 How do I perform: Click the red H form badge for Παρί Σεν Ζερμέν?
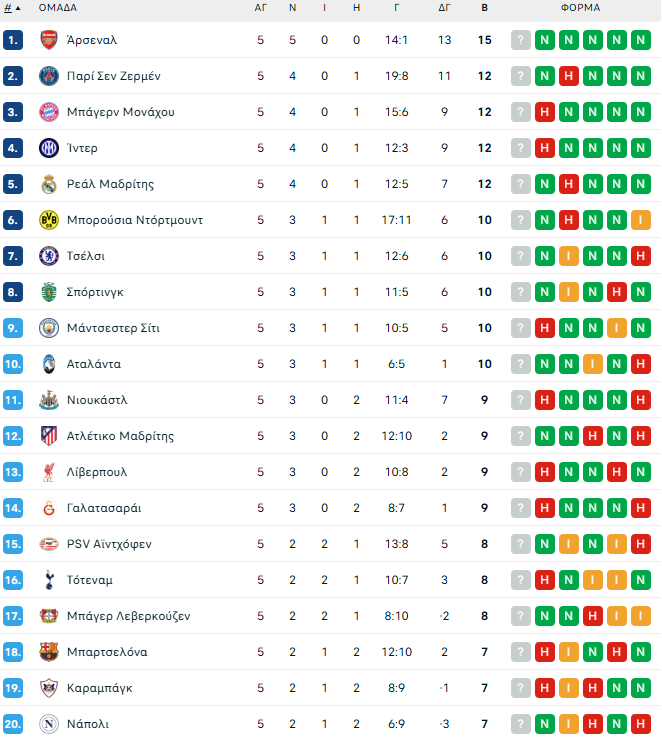pos(569,76)
